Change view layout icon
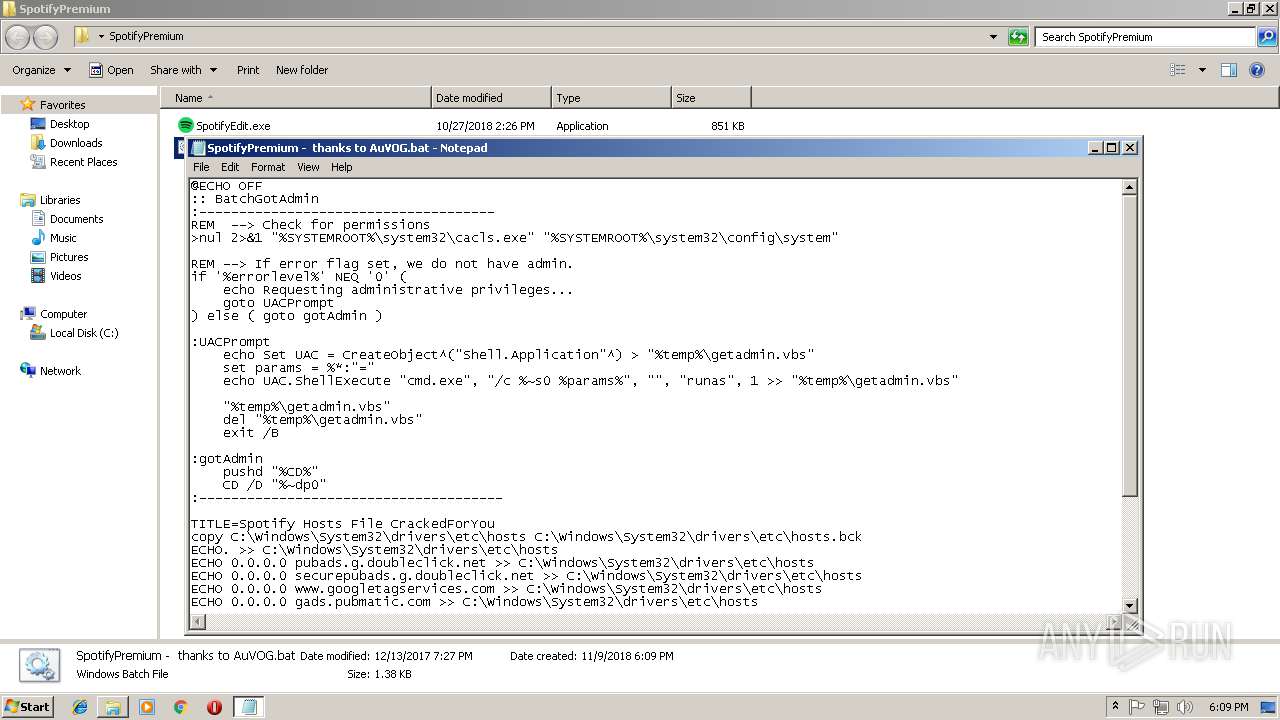1280x720 pixels. (x=1178, y=70)
